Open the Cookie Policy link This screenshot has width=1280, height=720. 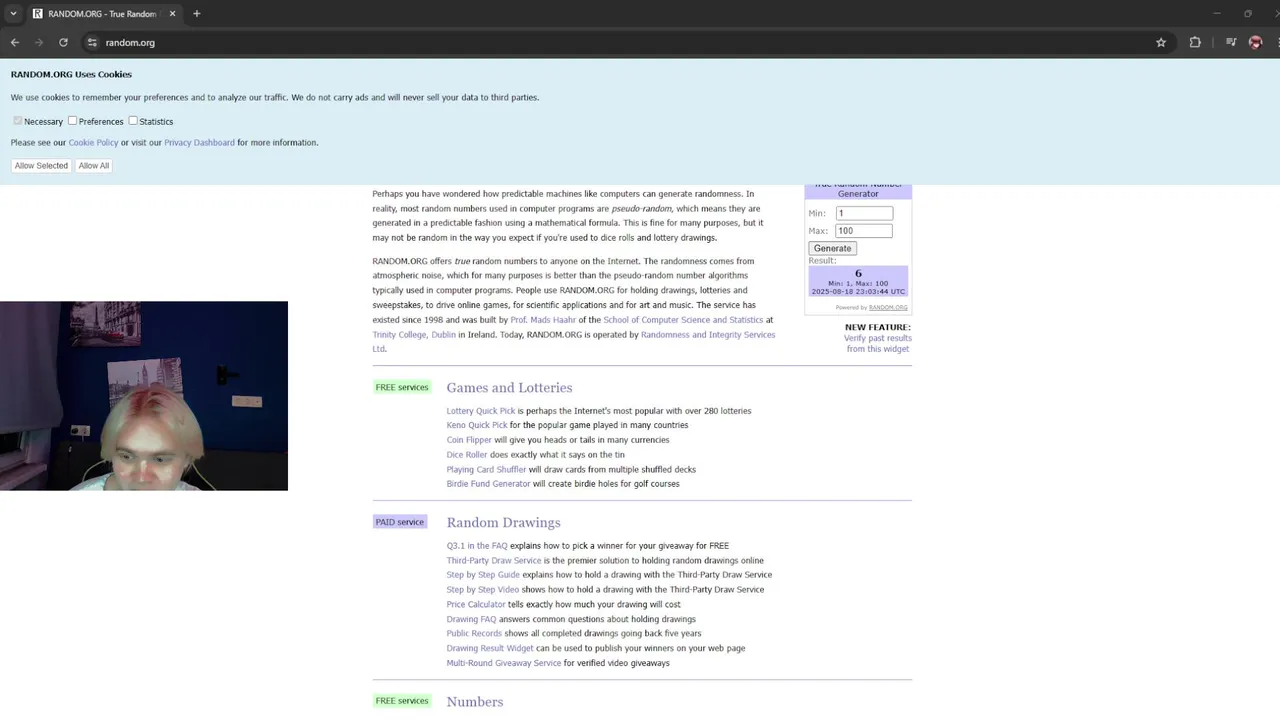click(93, 143)
